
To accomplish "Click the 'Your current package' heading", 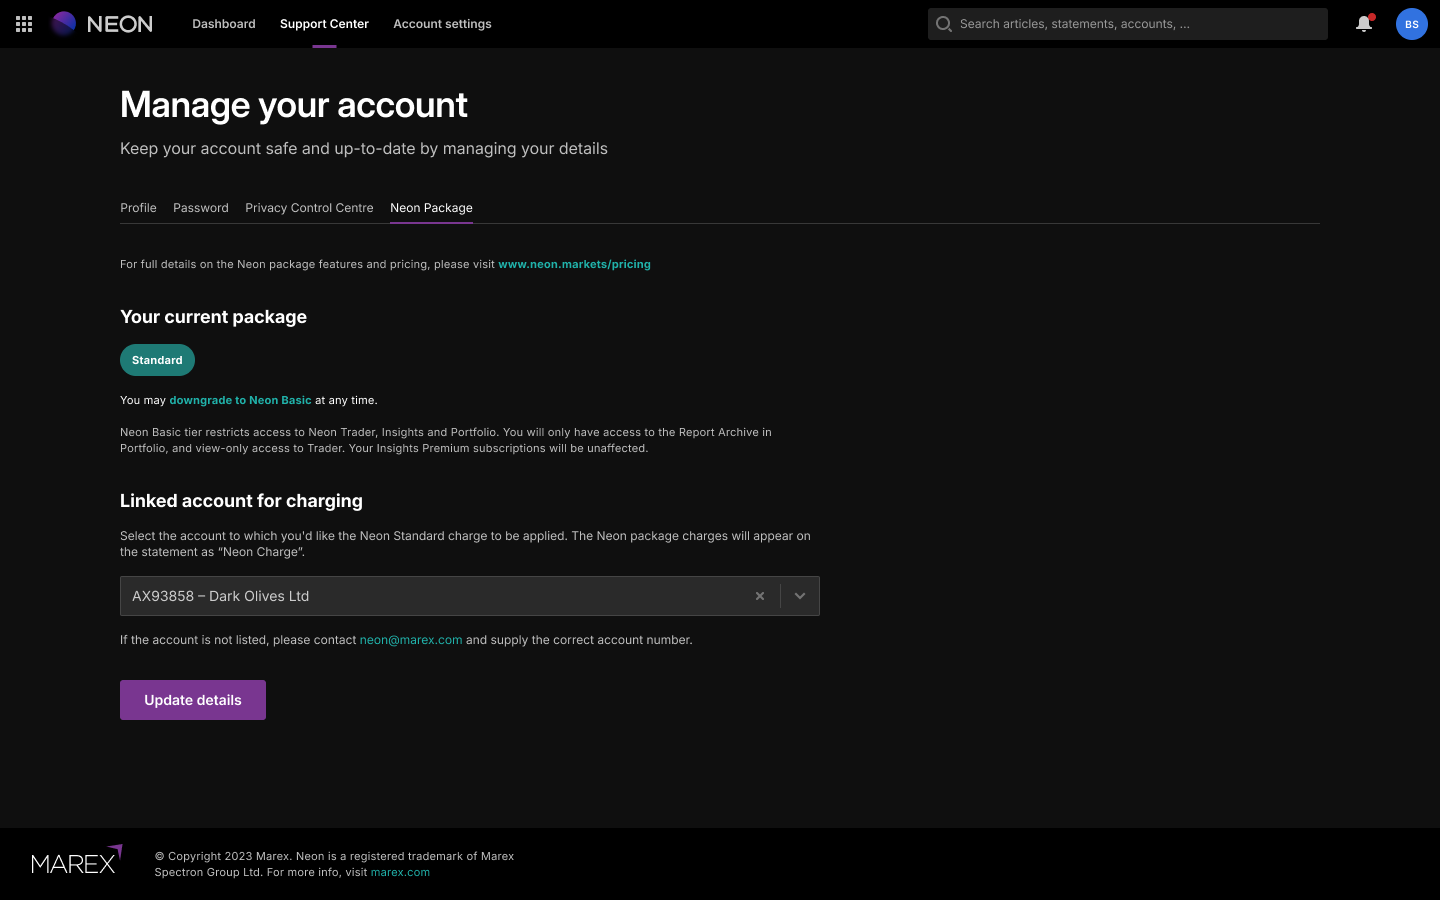I will click(x=213, y=317).
